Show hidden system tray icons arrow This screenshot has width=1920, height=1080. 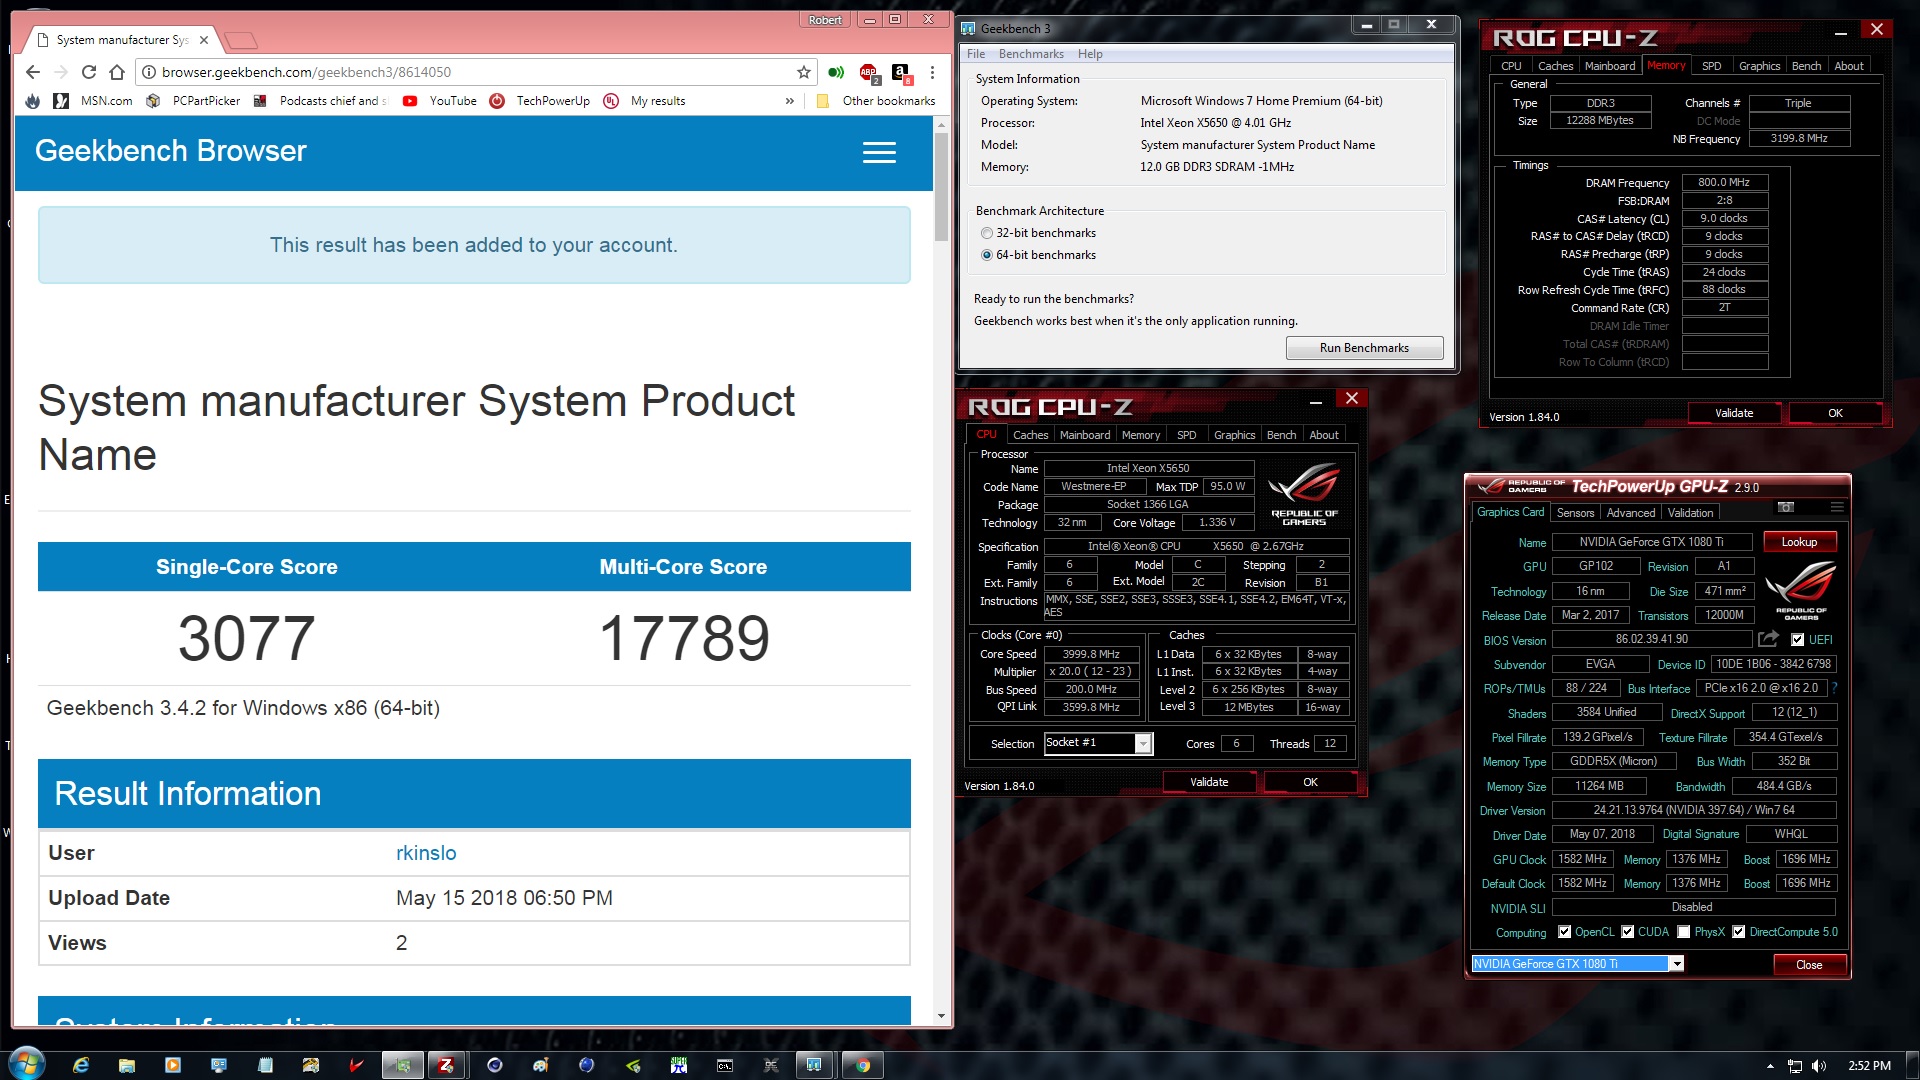click(1770, 1066)
